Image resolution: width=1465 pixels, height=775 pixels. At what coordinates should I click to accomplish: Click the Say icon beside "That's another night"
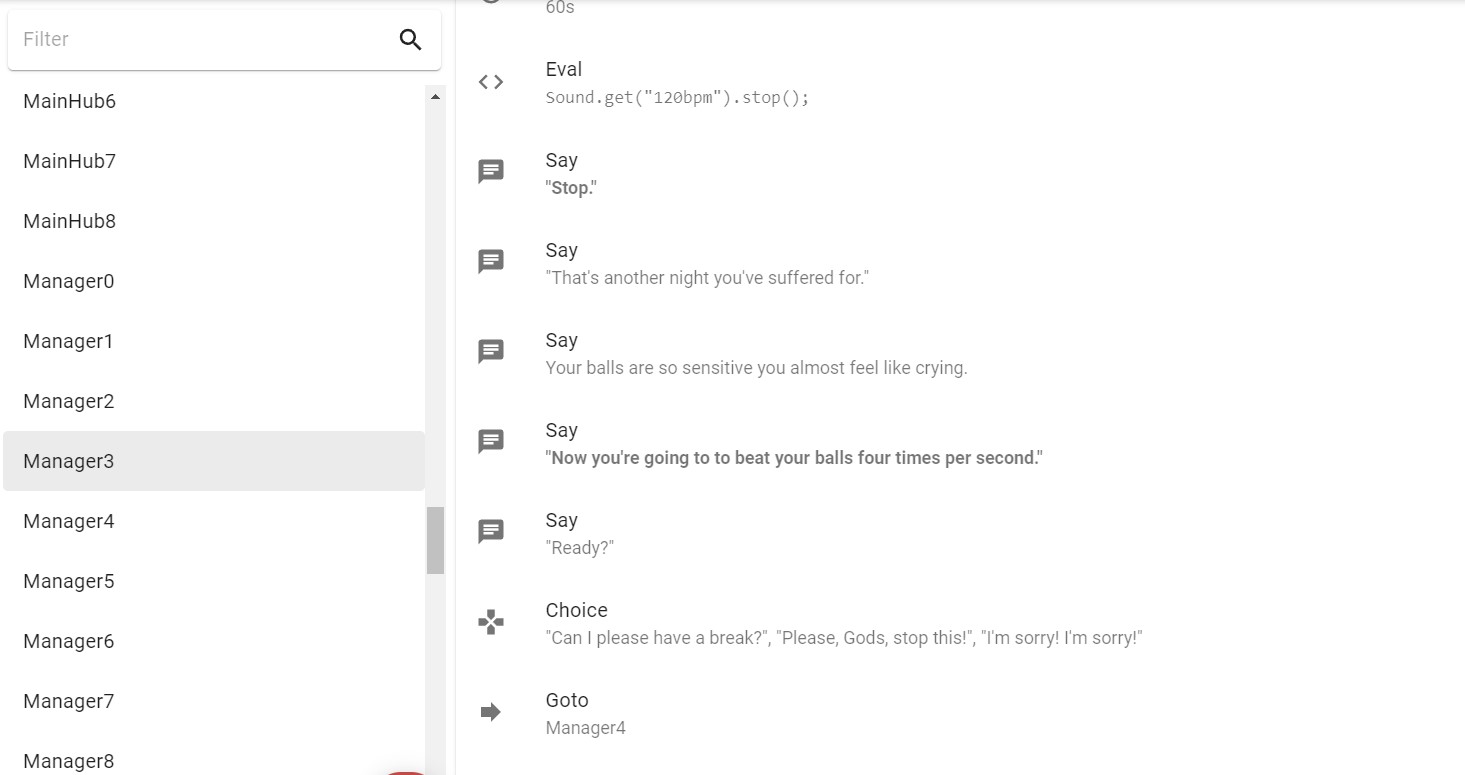pos(491,262)
